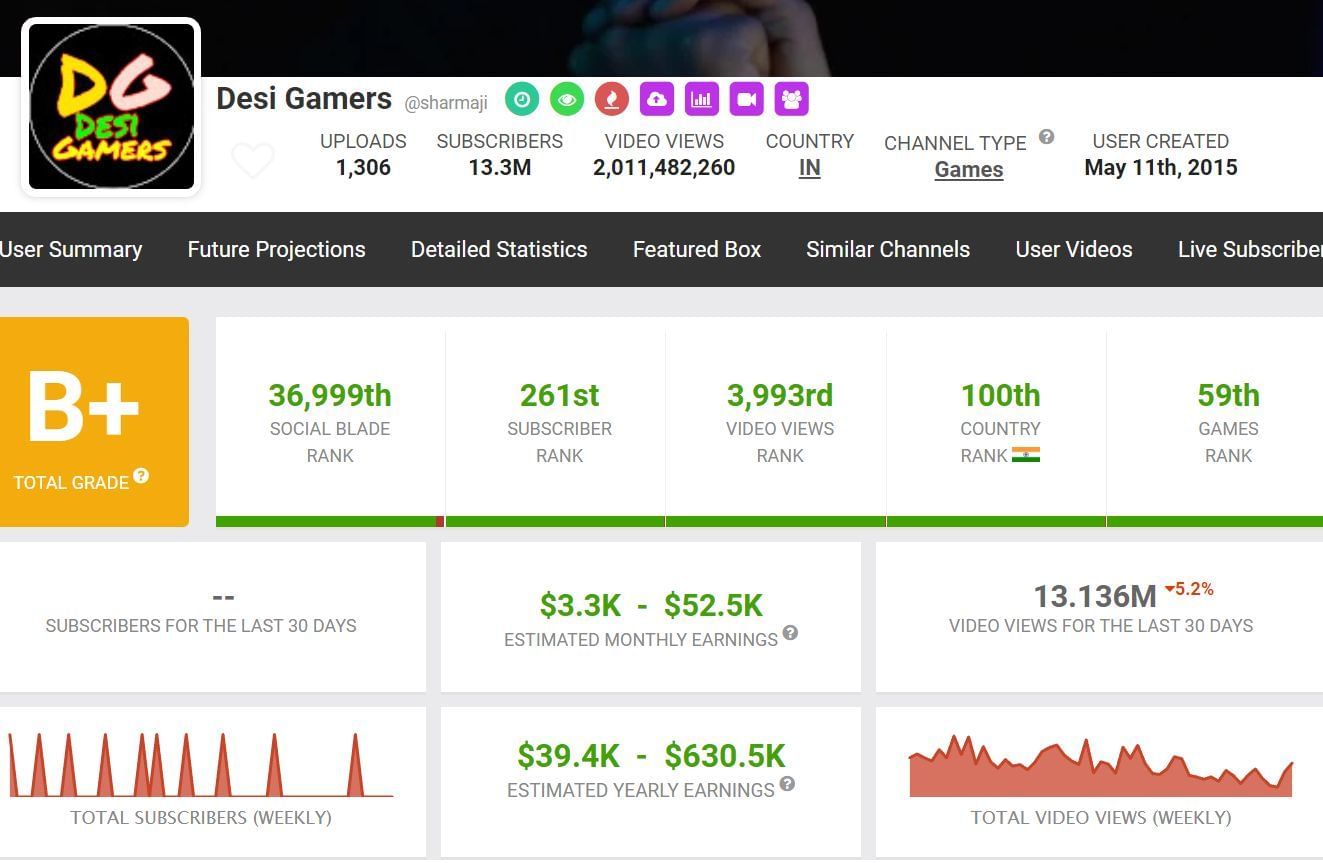Click the Games channel type link
The height and width of the screenshot is (863, 1323).
tap(968, 170)
